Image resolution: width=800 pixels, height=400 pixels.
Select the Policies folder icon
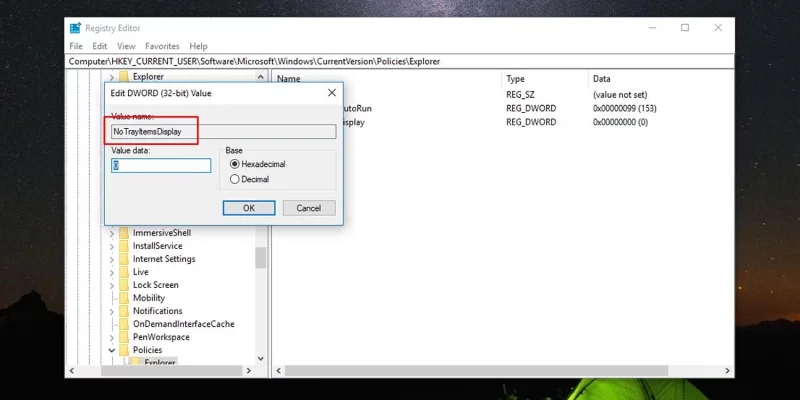pos(124,350)
